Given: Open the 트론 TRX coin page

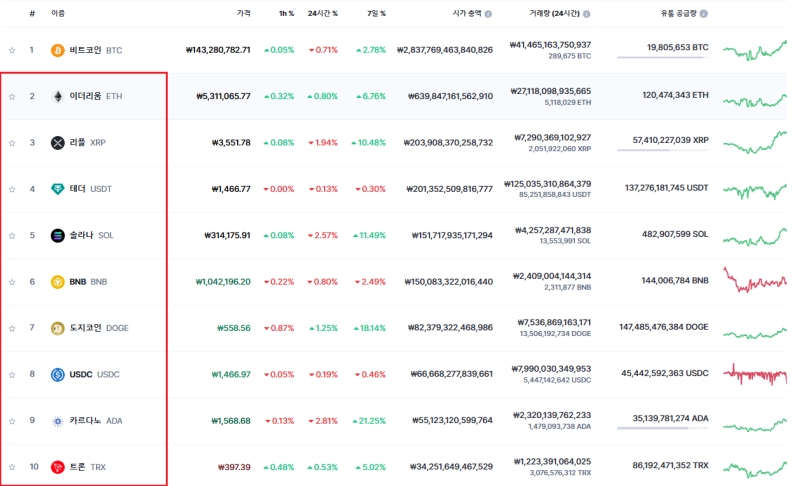Looking at the screenshot, I should click(87, 467).
